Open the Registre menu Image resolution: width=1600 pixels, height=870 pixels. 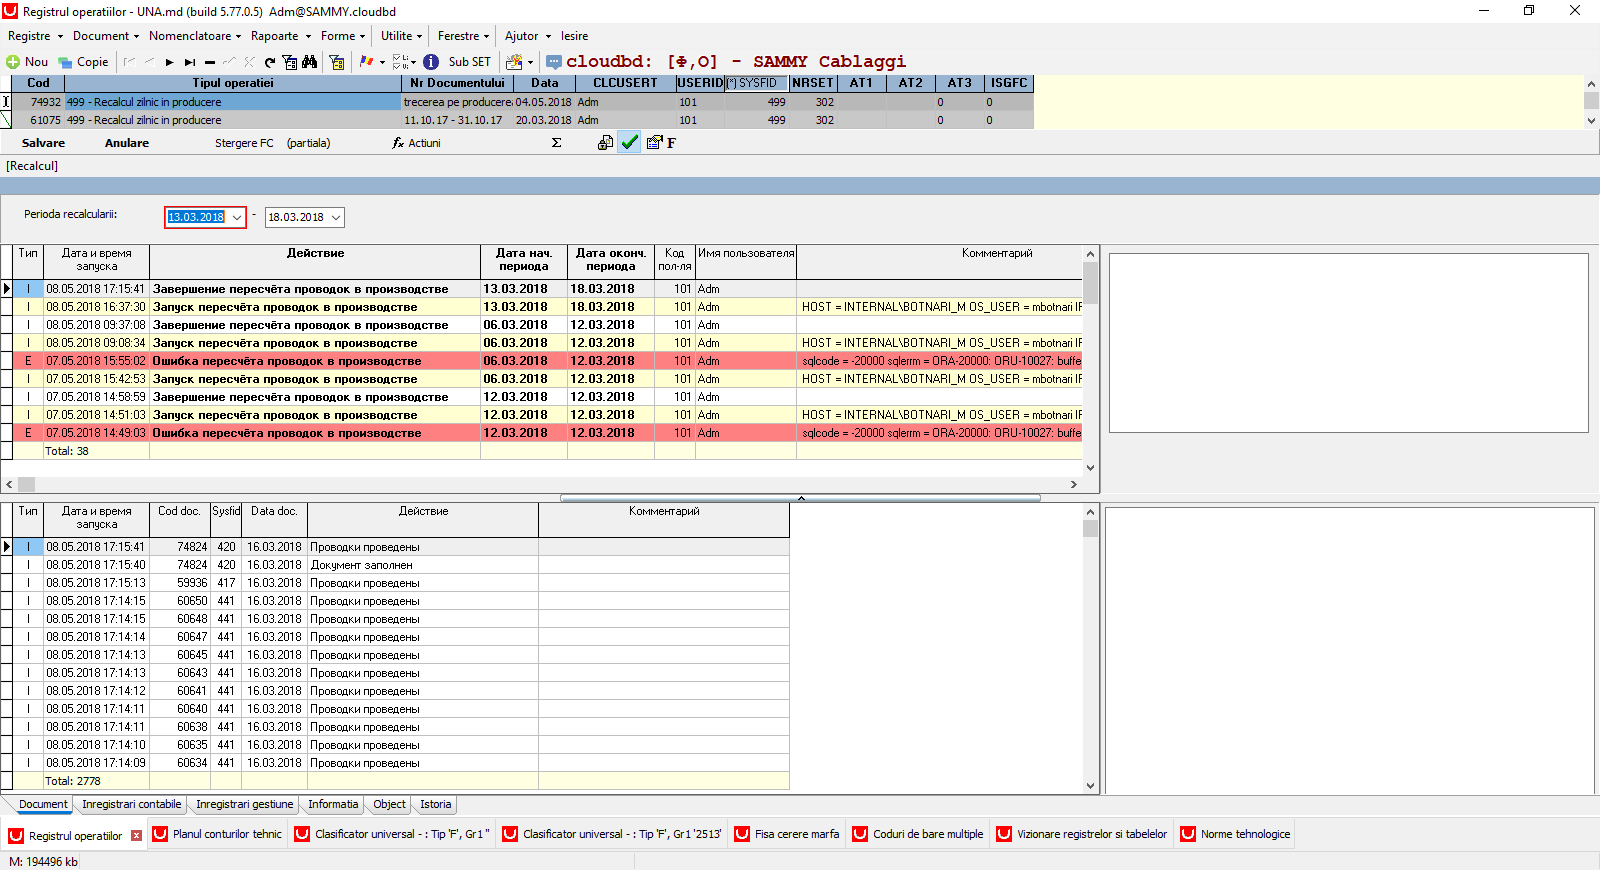[35, 36]
